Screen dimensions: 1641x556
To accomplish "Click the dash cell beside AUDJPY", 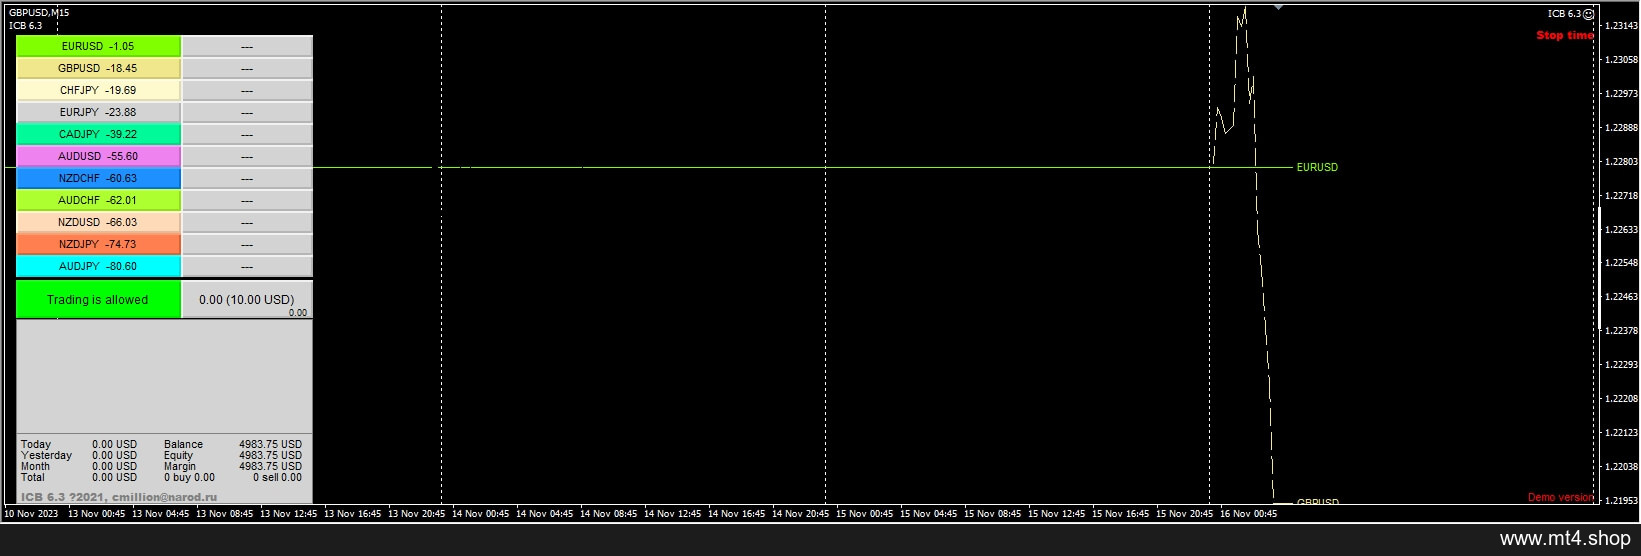I will click(247, 266).
